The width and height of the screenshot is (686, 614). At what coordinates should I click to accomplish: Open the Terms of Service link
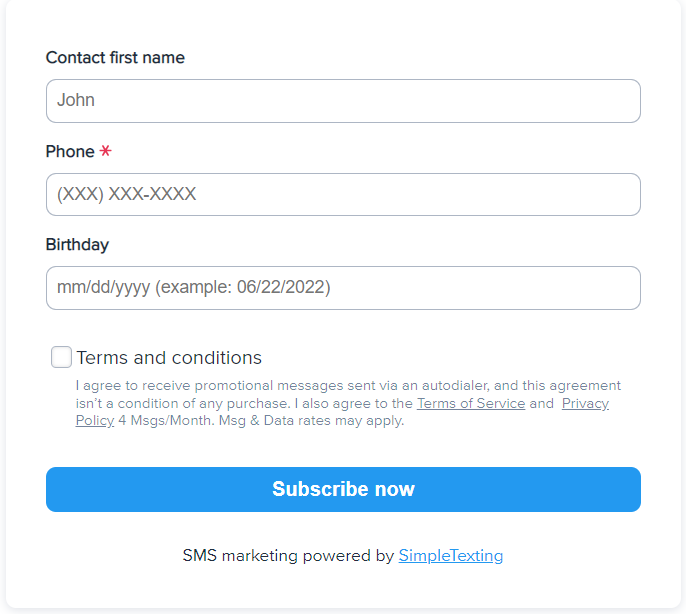(x=470, y=403)
